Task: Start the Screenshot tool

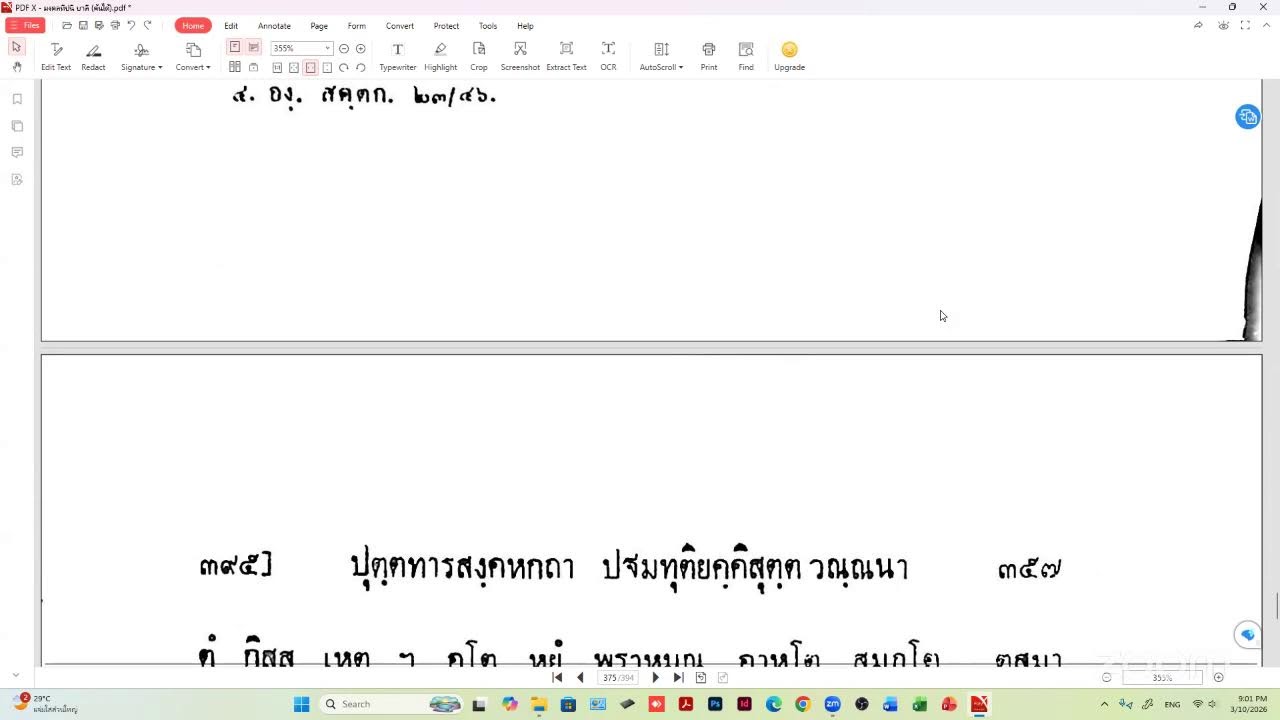Action: pos(520,56)
